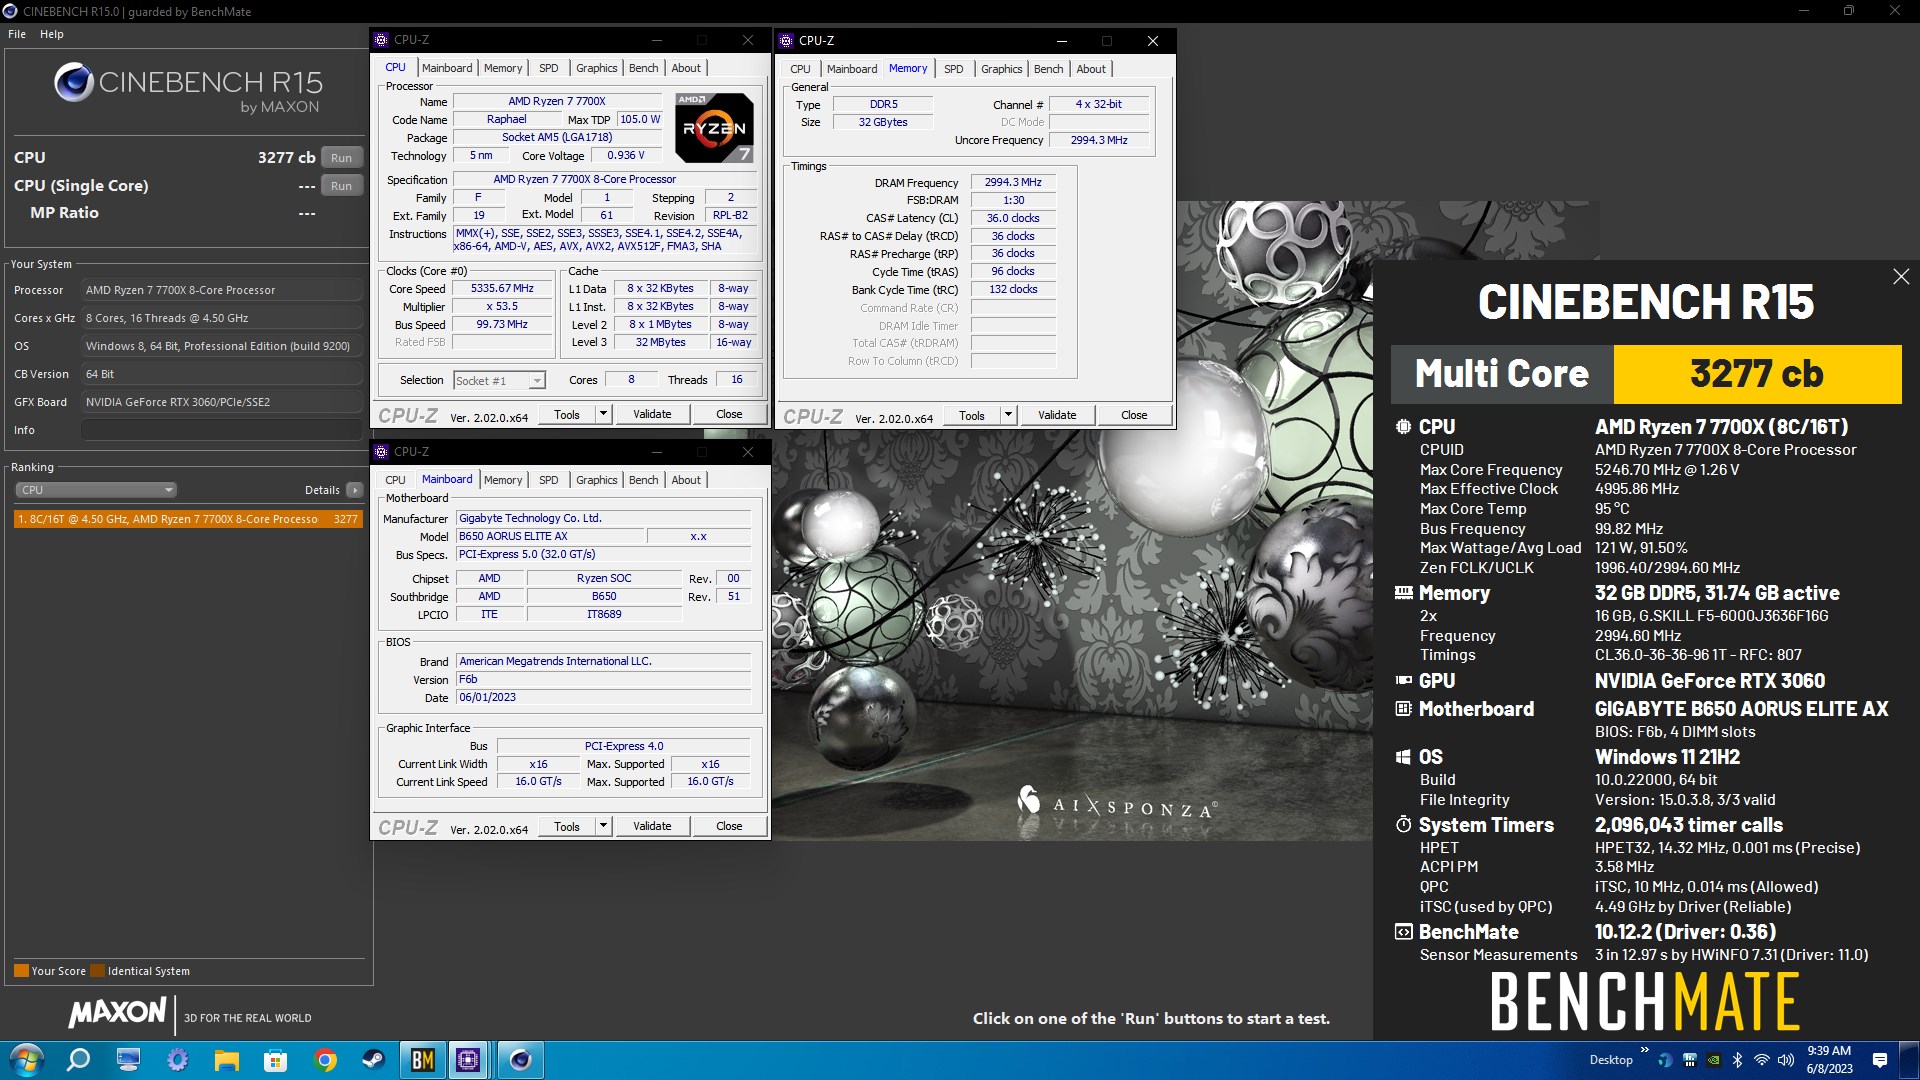
Task: Click the Ryzen 7 logo in CPU-Z
Action: click(714, 128)
